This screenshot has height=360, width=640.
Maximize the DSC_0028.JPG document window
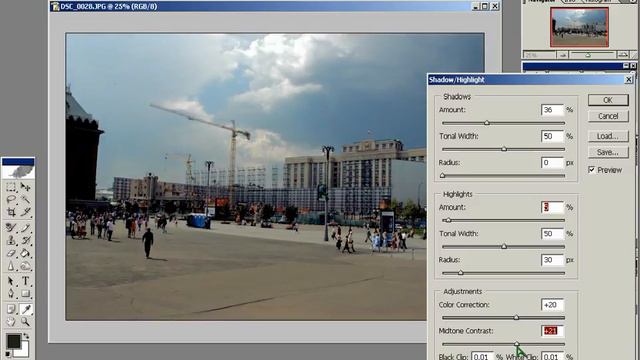(x=484, y=6)
